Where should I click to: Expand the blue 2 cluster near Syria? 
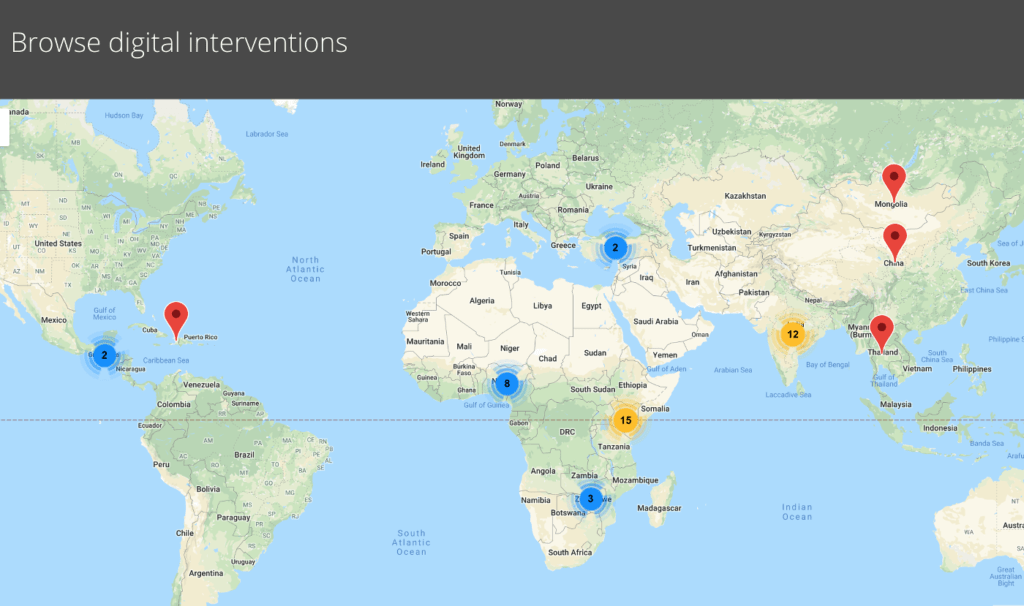point(615,248)
